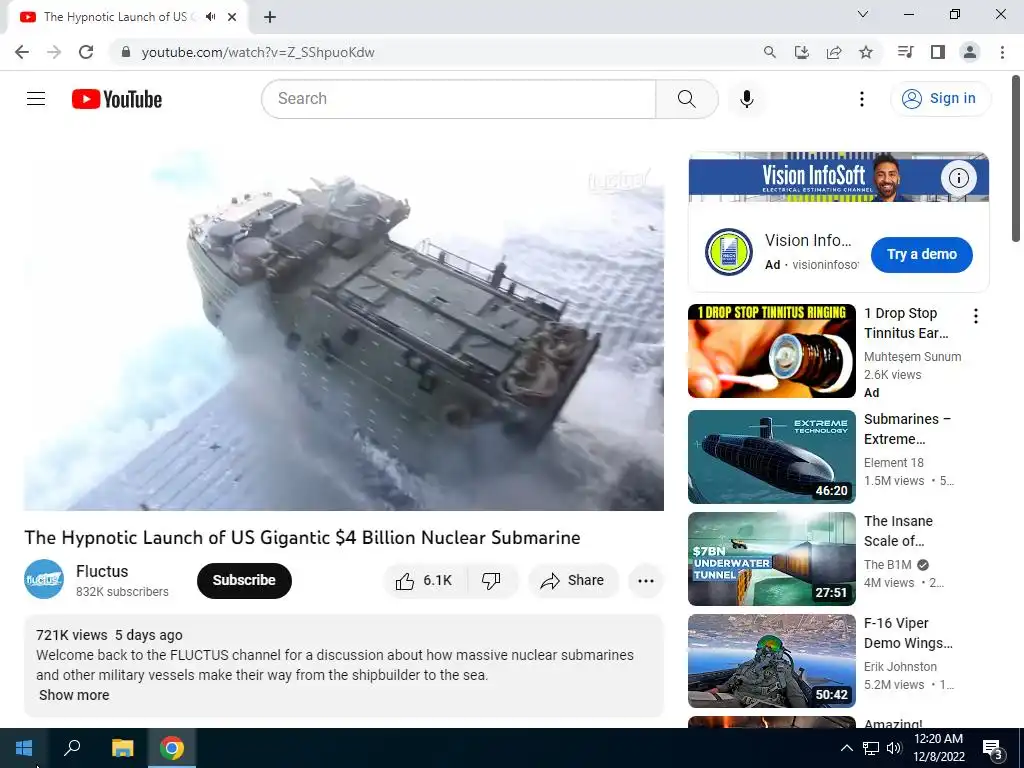Image resolution: width=1024 pixels, height=768 pixels.
Task: Click the search magnifier button
Action: tap(686, 99)
